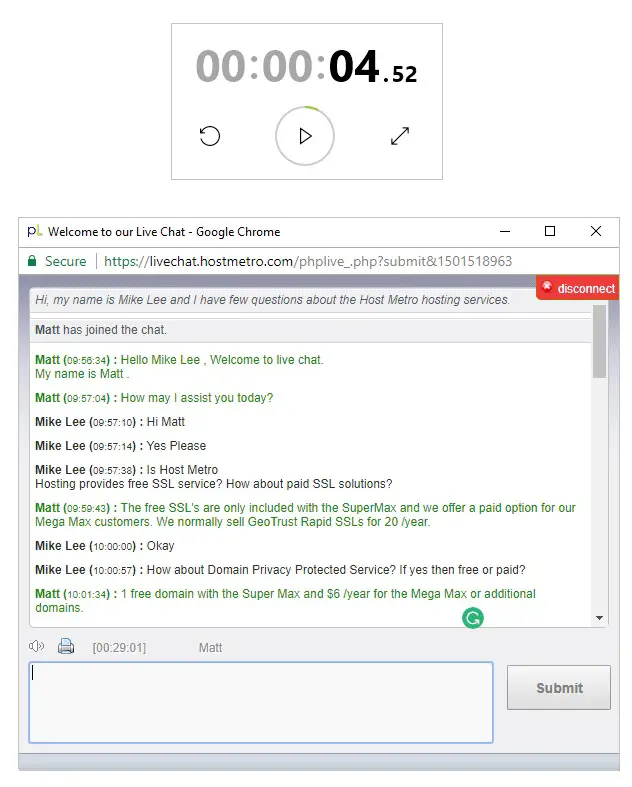Minimize the Live Chat Chrome window
This screenshot has height=787, width=632.
point(505,231)
